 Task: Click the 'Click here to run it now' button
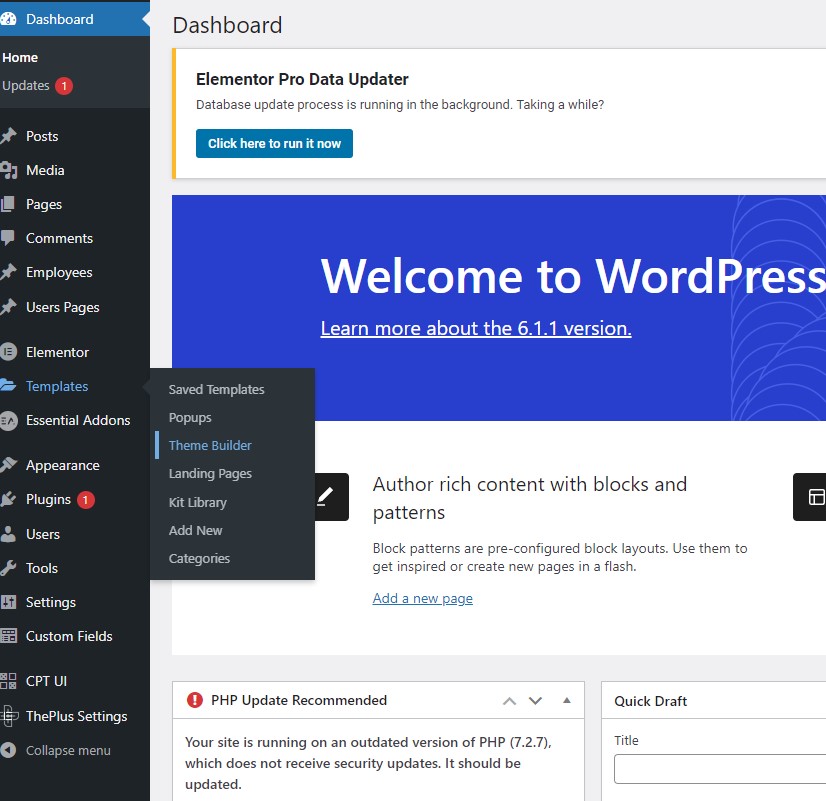point(274,143)
